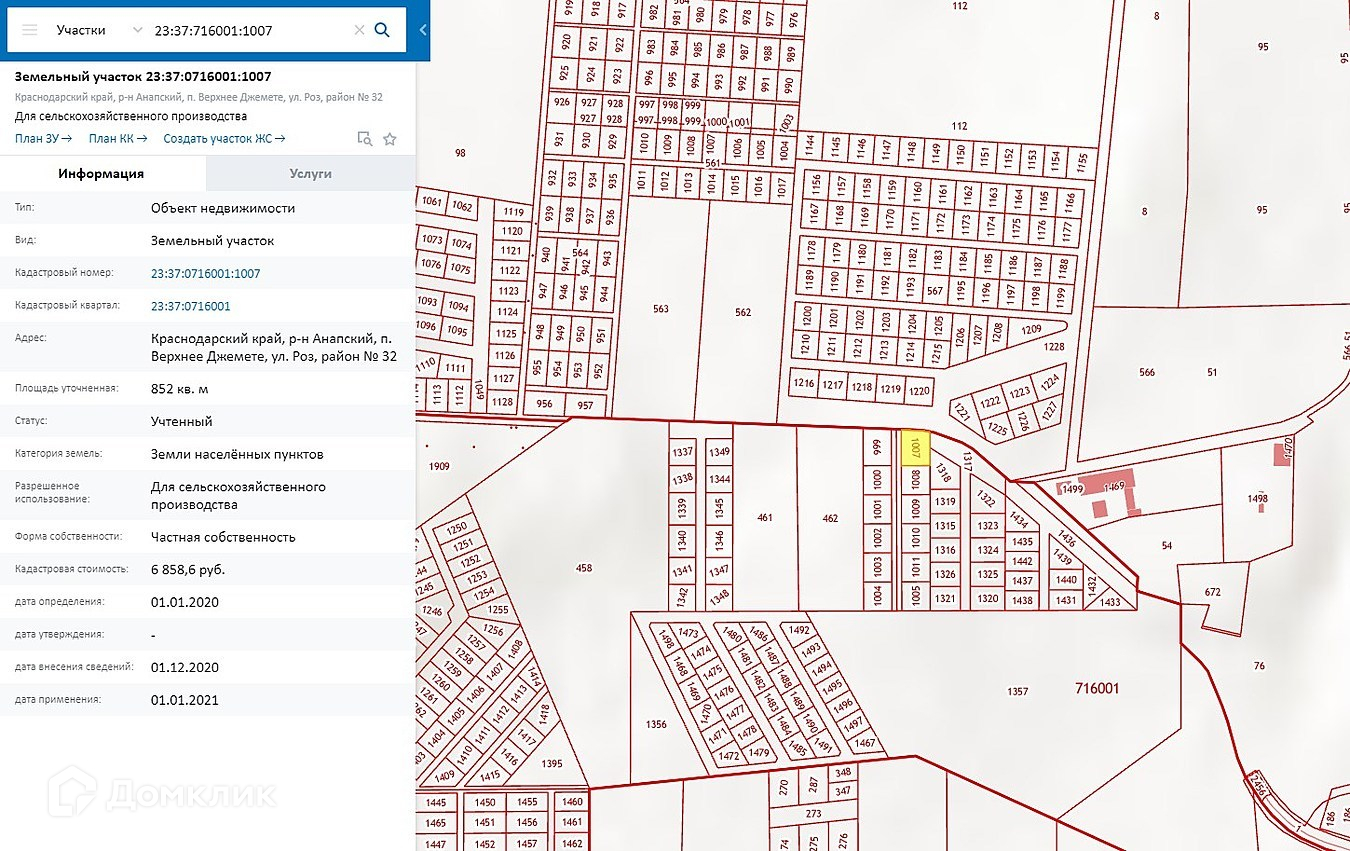The image size is (1350, 851).
Task: Click into the cadastral number search field
Action: [250, 30]
